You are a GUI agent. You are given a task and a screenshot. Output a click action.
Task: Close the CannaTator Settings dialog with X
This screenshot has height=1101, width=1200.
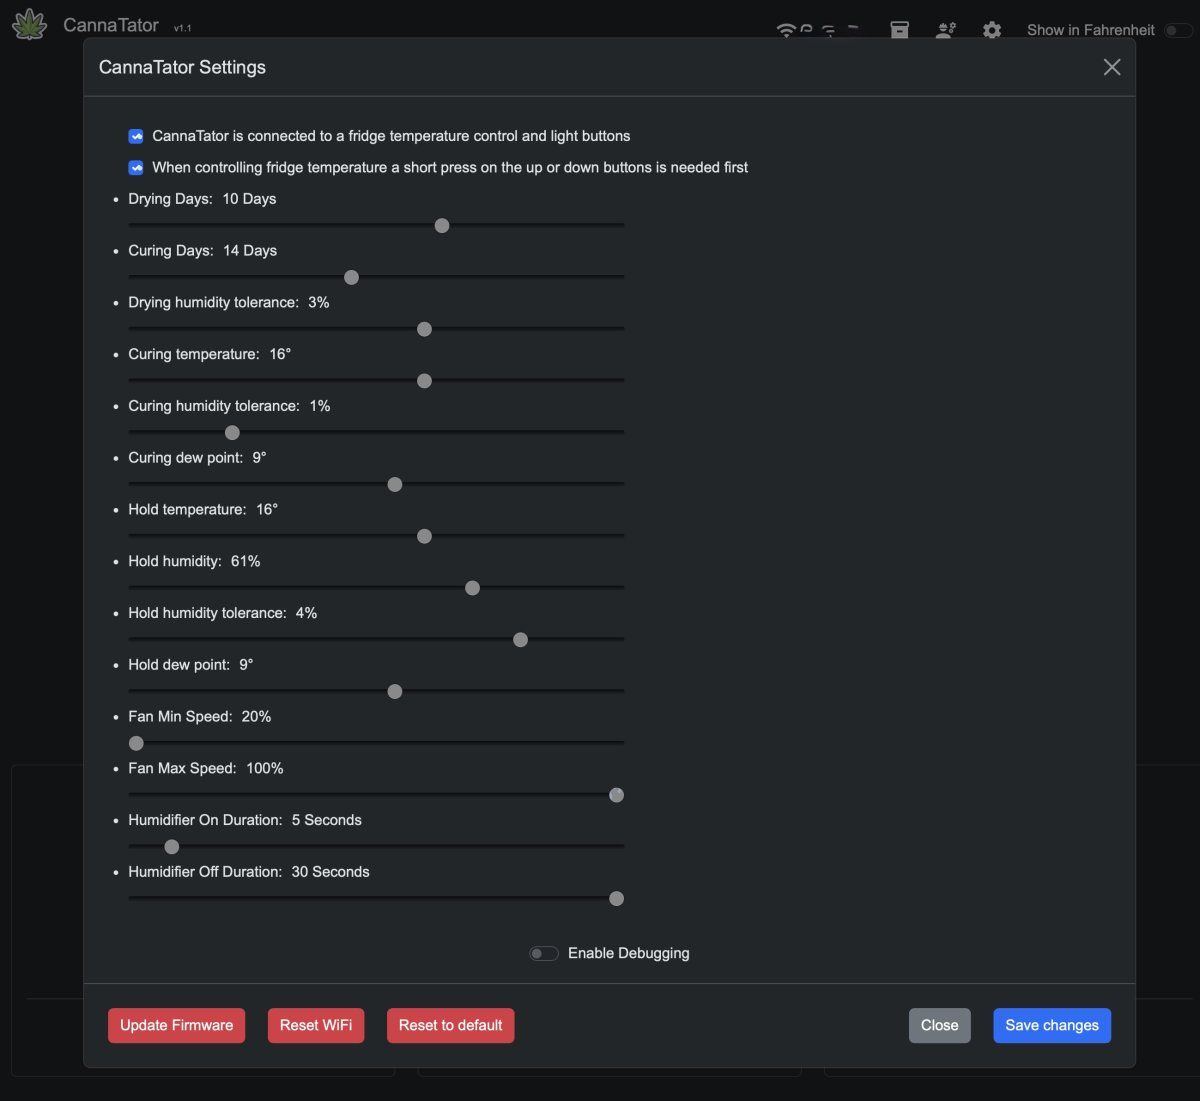pos(1112,67)
